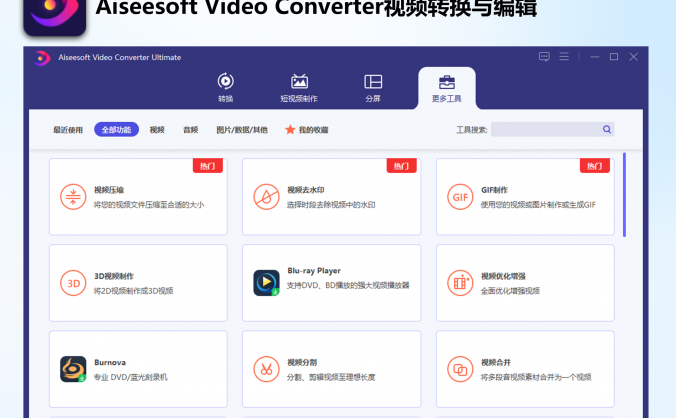Click the 视频分割 scissors icon
The image size is (676, 418).
266,369
